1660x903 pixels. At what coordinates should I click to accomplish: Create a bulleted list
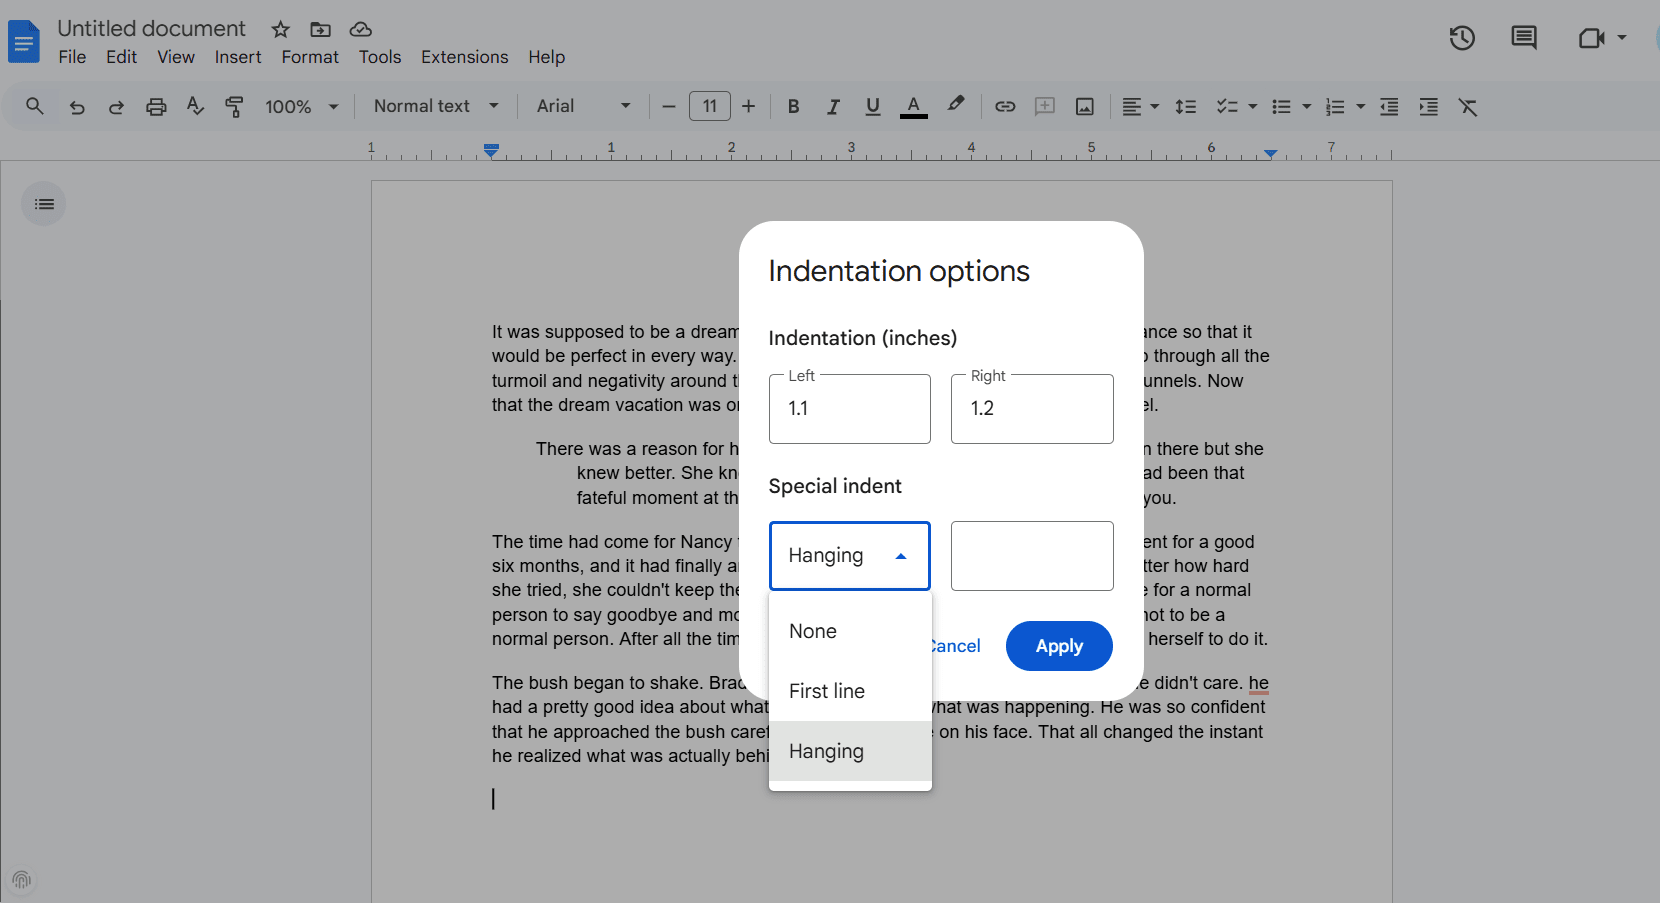[x=1281, y=107]
